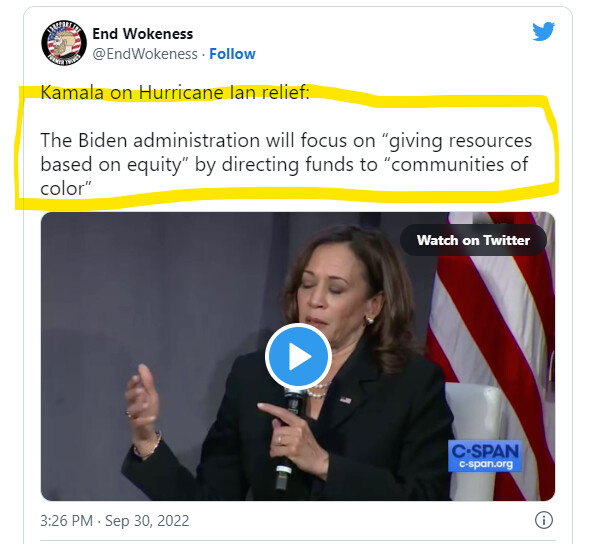Click the word 'color' in the tweet
This screenshot has width=615, height=544.
(62, 189)
